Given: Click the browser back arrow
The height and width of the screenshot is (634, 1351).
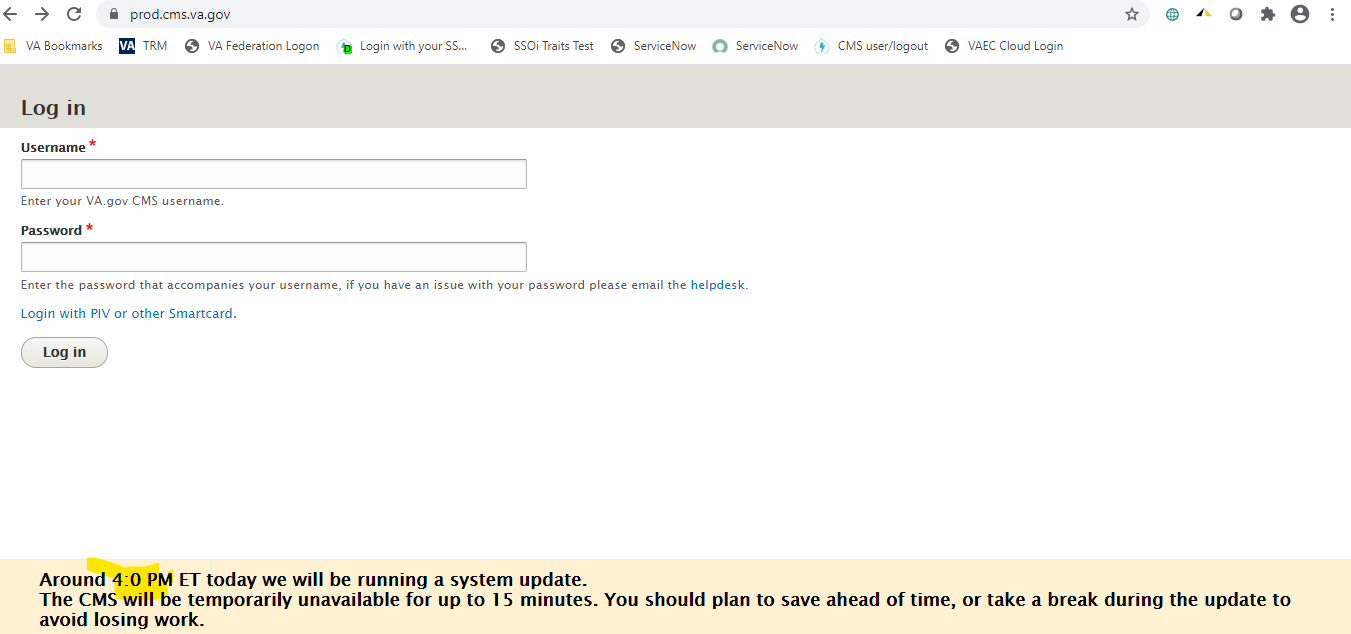Looking at the screenshot, I should tap(11, 14).
